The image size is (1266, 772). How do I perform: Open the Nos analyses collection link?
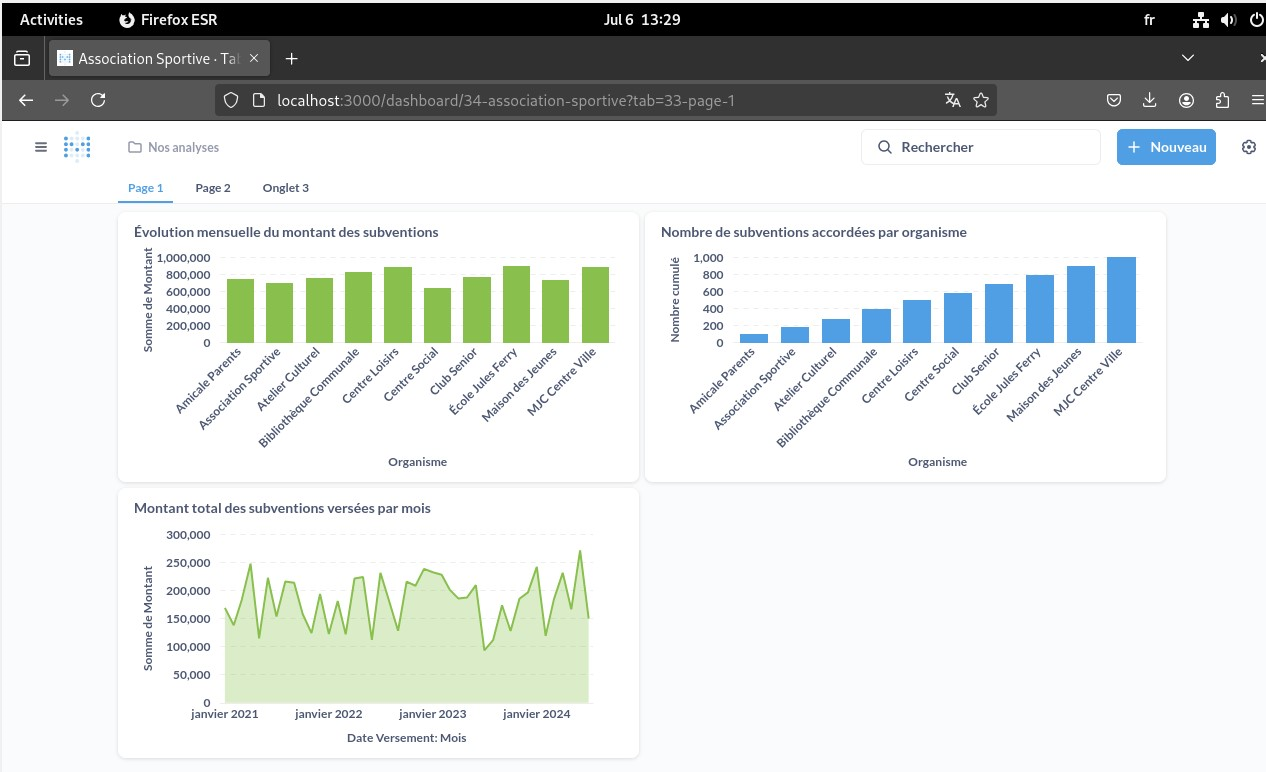(174, 147)
